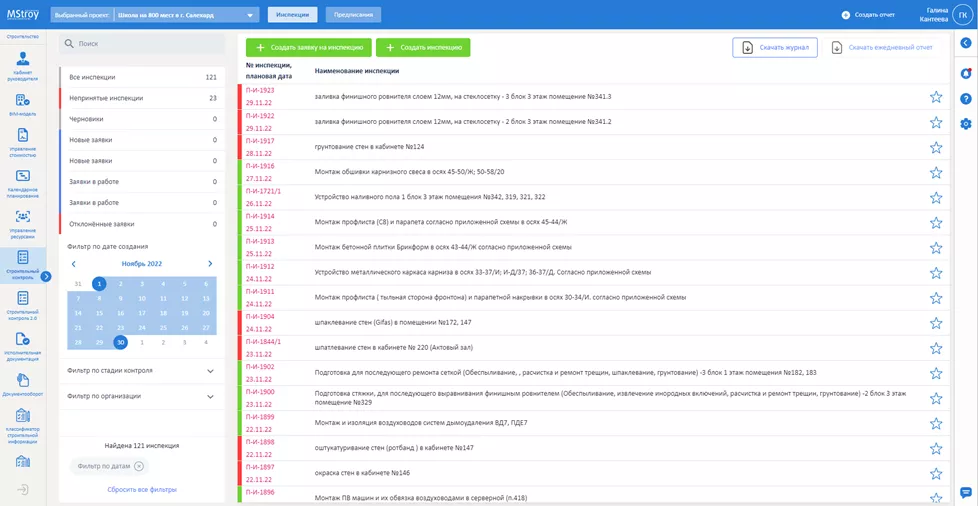Star inspection П-И-1923 as favorite
The width and height of the screenshot is (978, 506).
pyautogui.click(x=936, y=97)
